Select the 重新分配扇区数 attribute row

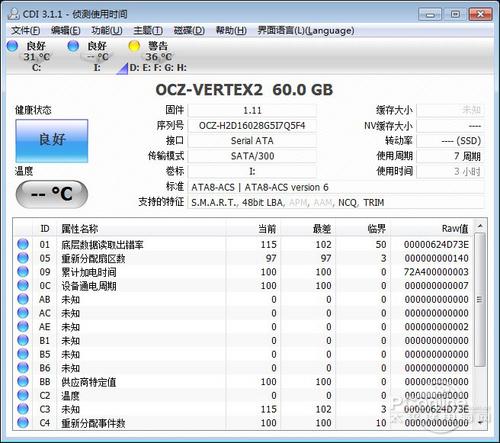[x=243, y=258]
